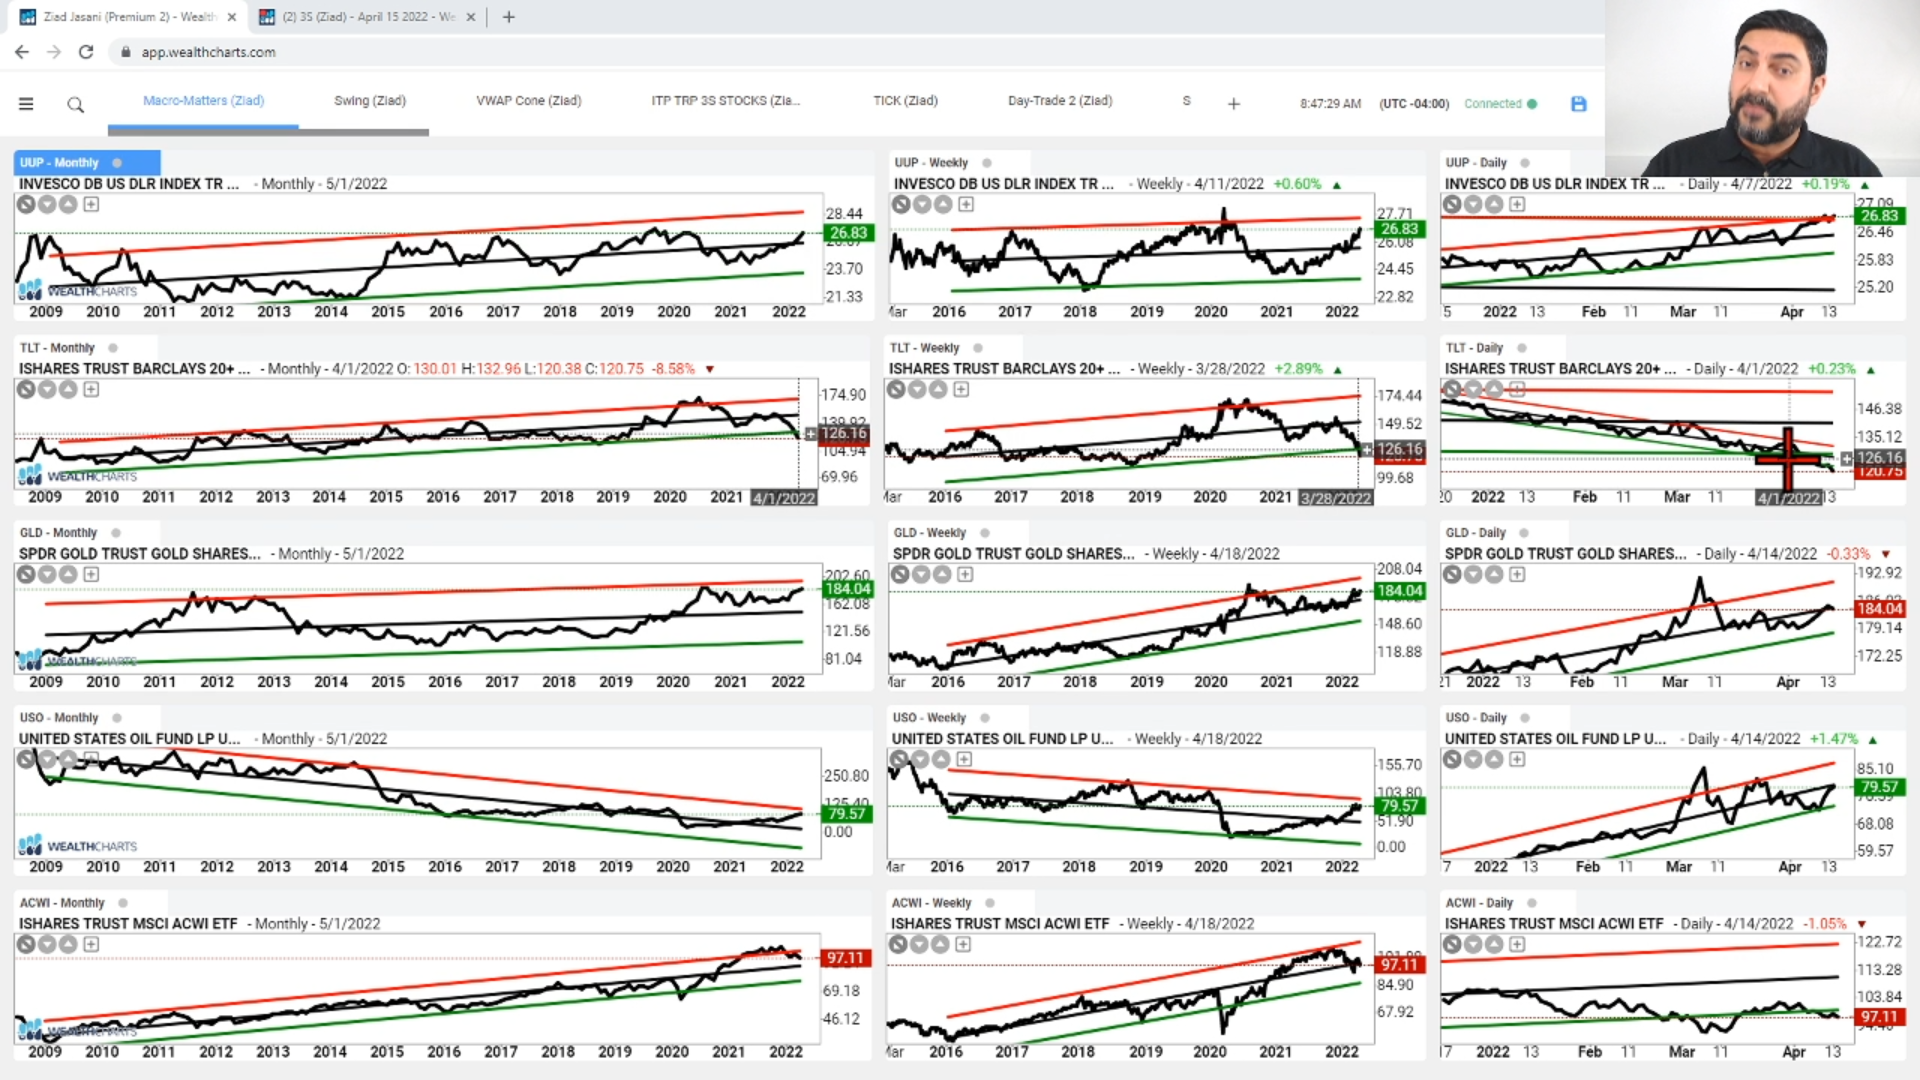The image size is (1920, 1080).
Task: Click plus box on USO Daily chart
Action: (x=1517, y=759)
